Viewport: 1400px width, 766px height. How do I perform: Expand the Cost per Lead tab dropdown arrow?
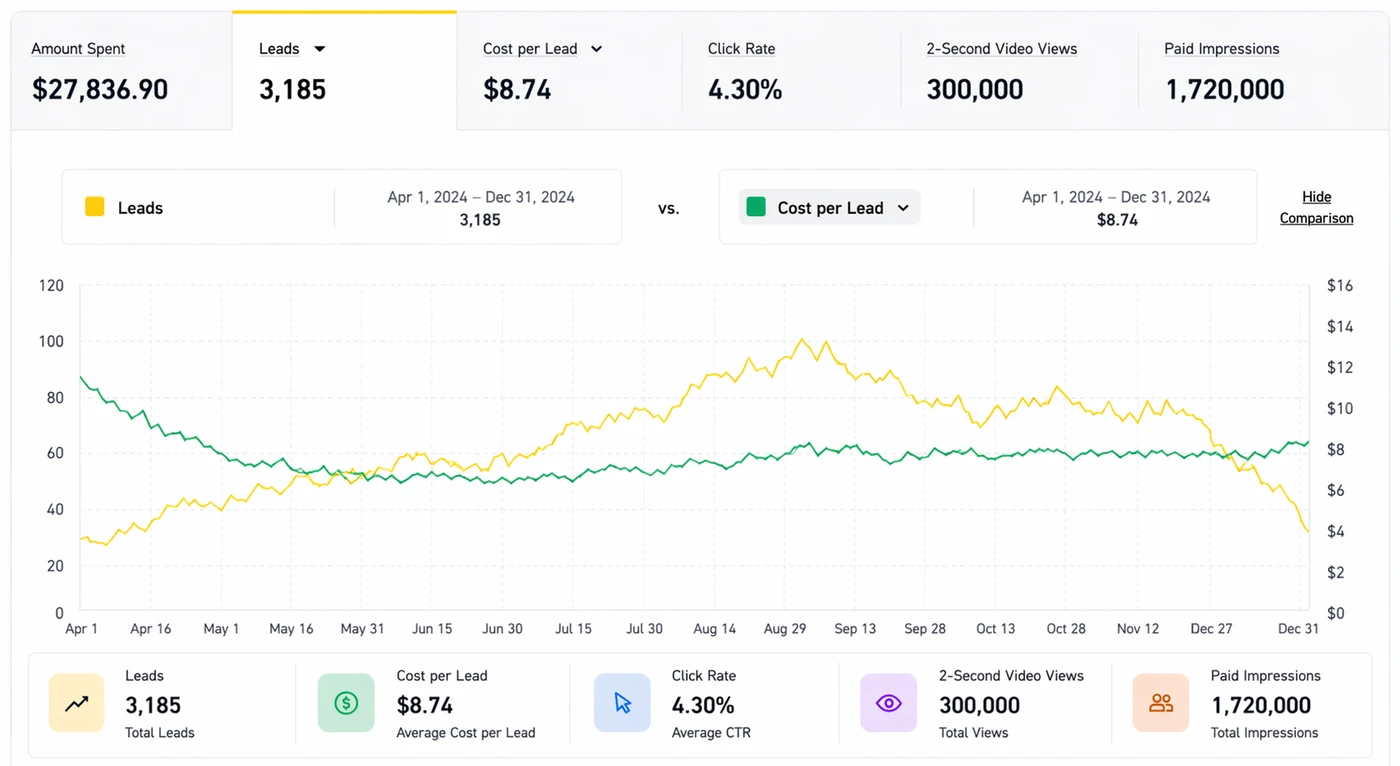[x=597, y=49]
